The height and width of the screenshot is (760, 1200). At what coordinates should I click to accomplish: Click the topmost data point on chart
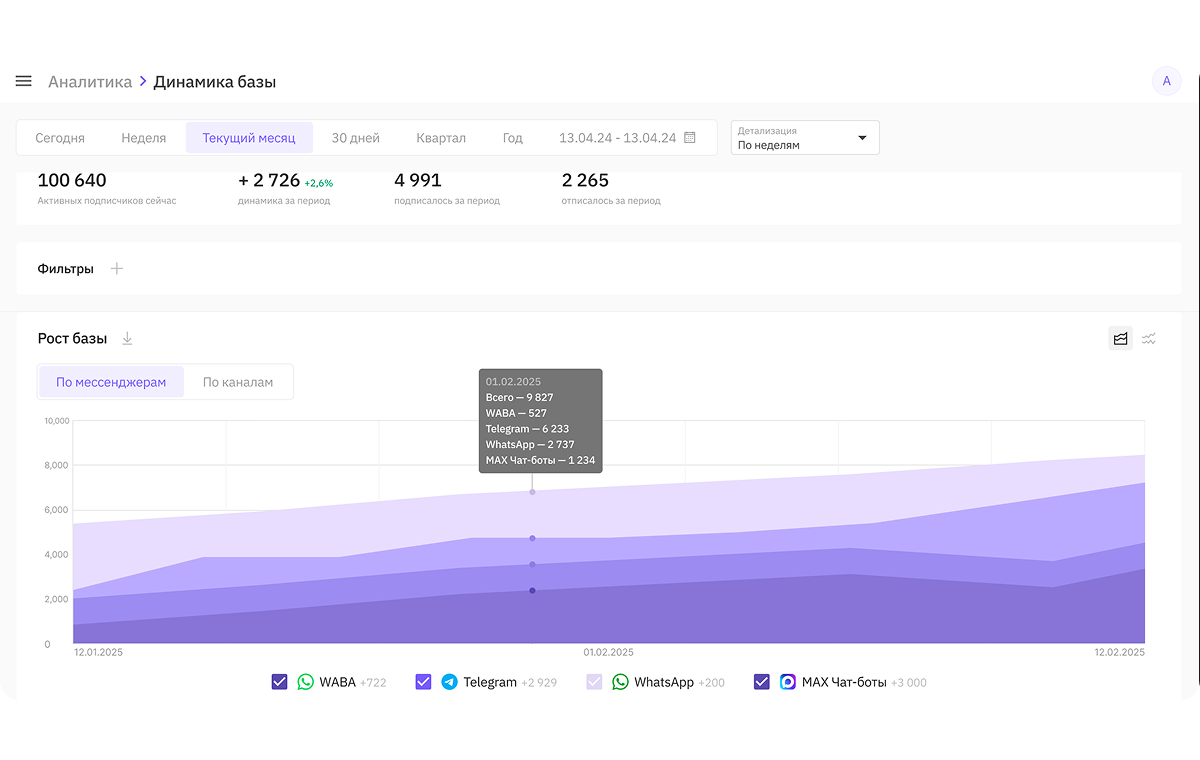(532, 492)
